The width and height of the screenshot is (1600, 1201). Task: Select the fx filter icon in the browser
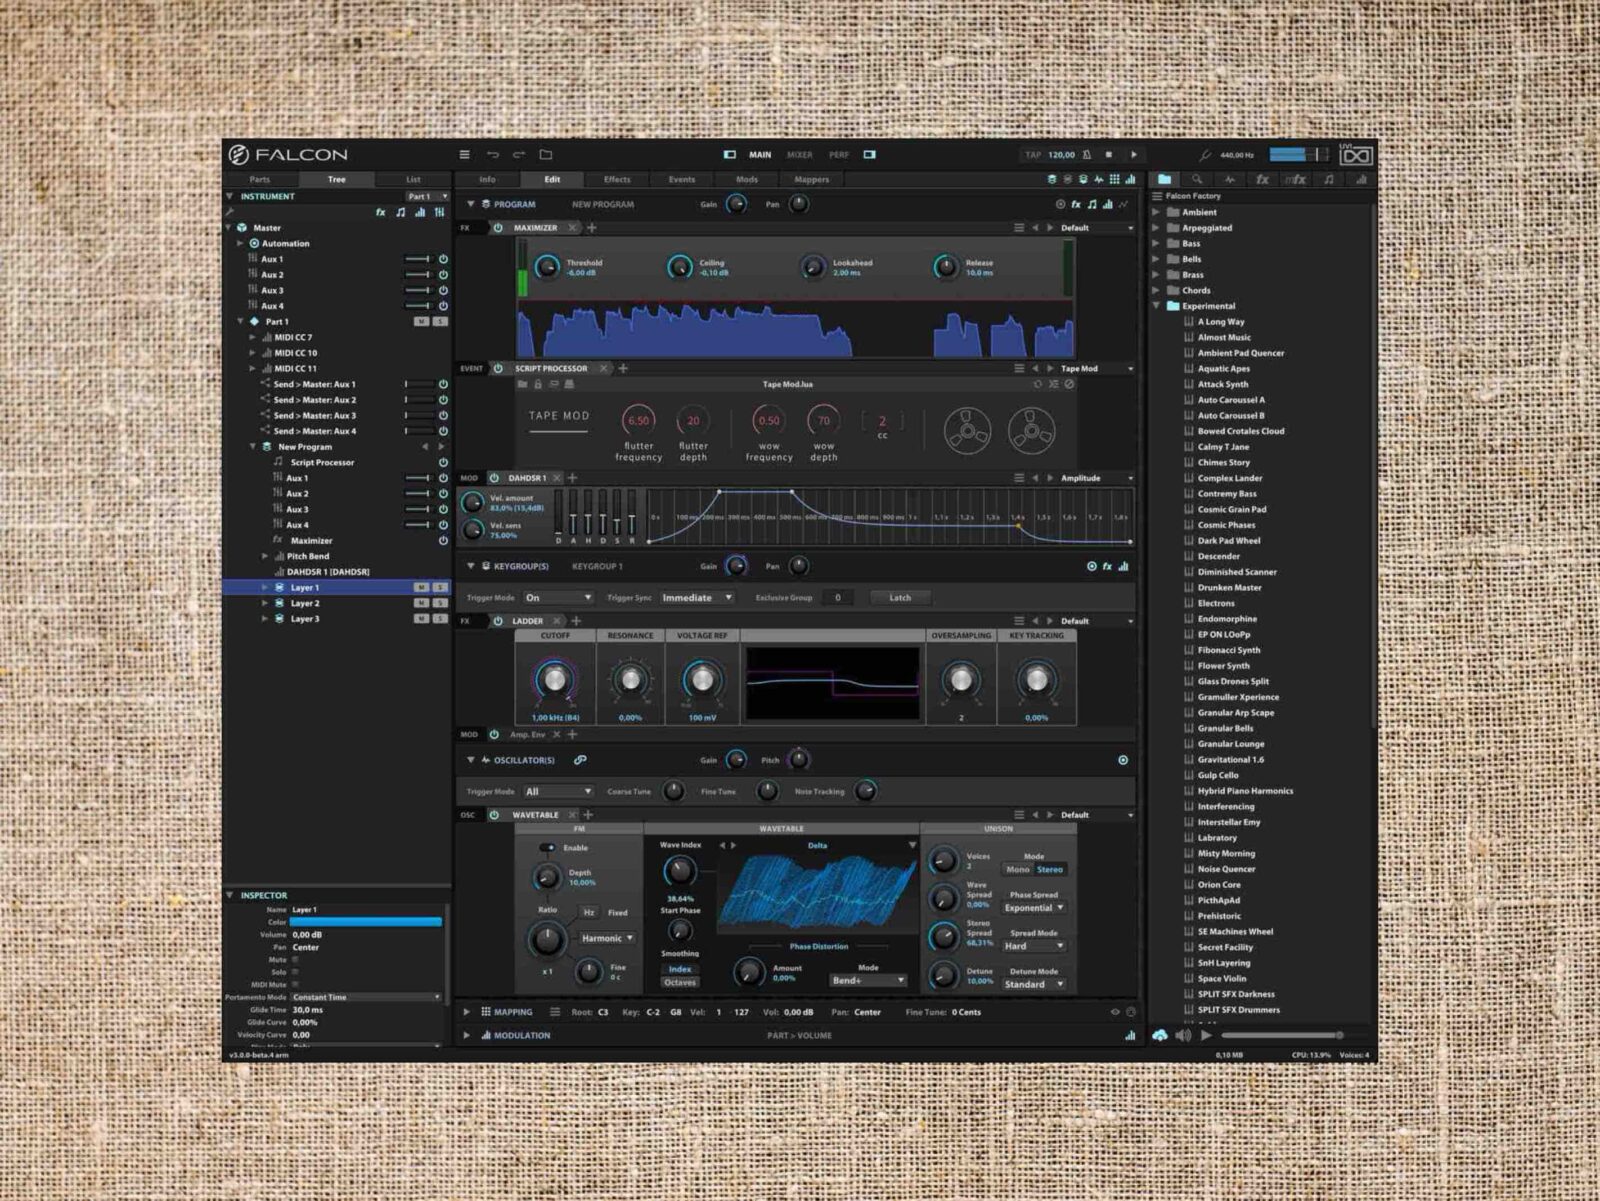[x=1263, y=180]
